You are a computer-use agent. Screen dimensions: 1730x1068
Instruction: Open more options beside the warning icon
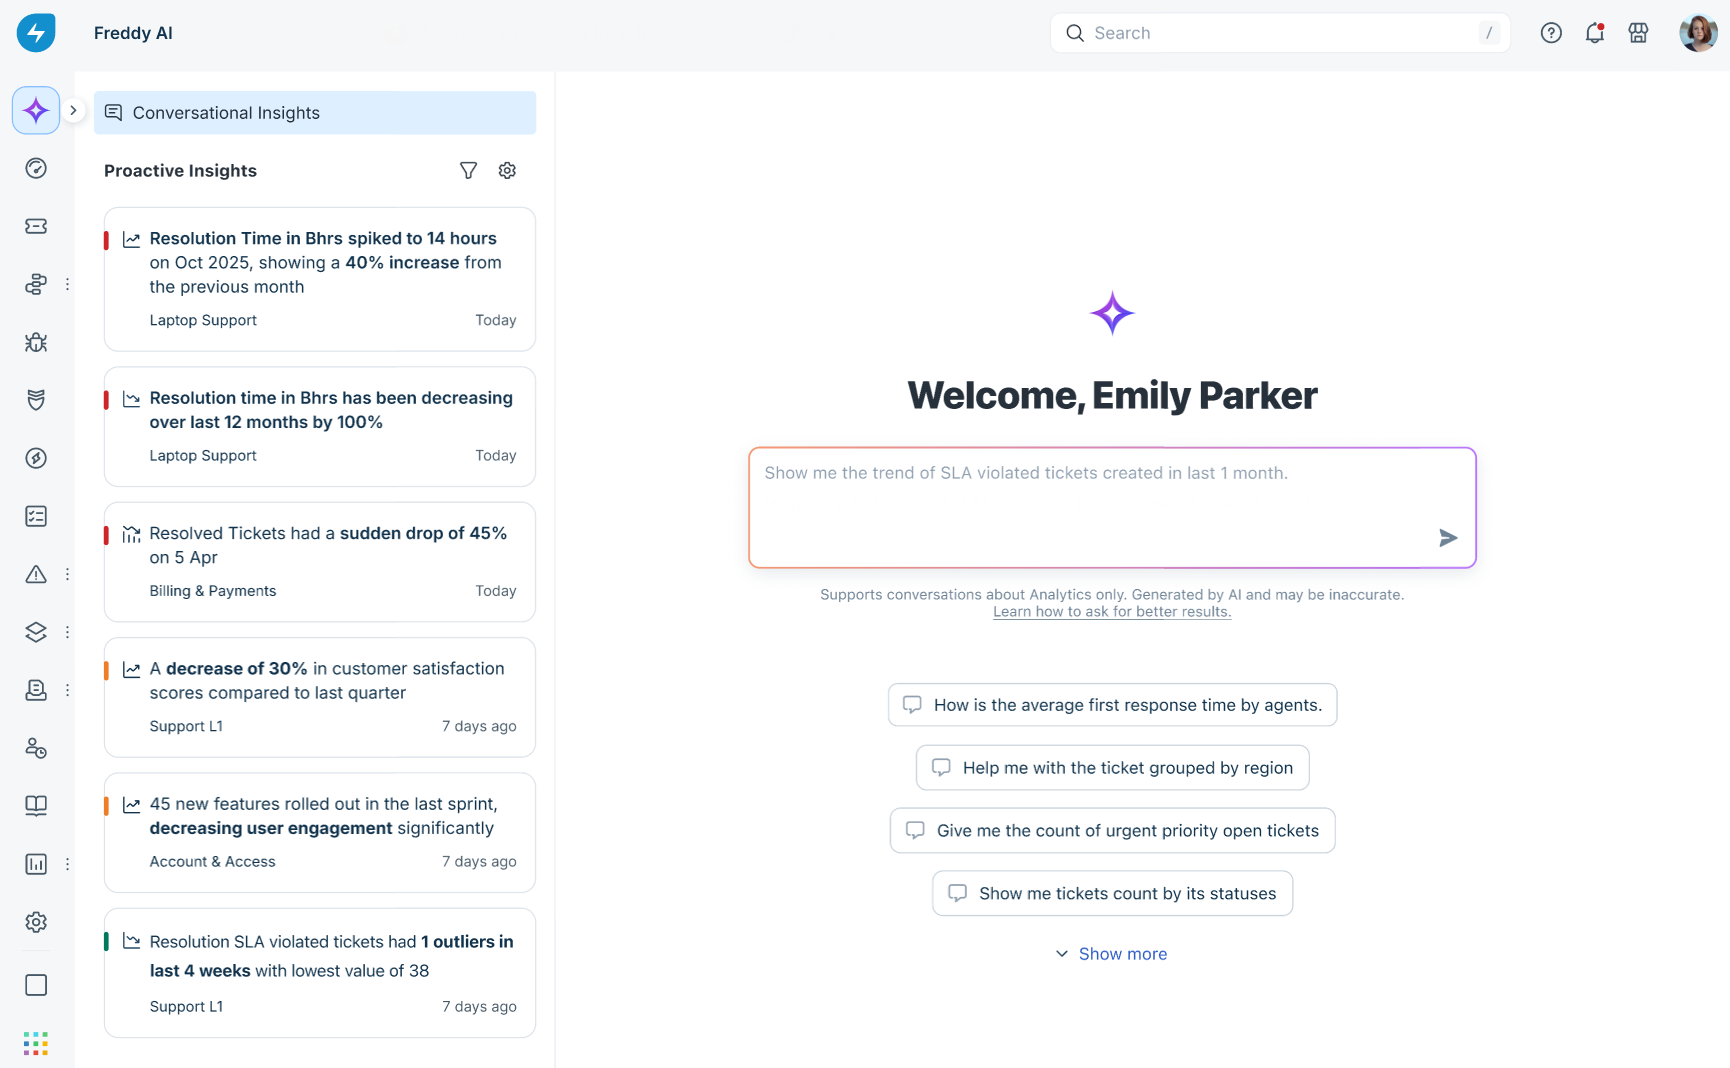point(67,574)
